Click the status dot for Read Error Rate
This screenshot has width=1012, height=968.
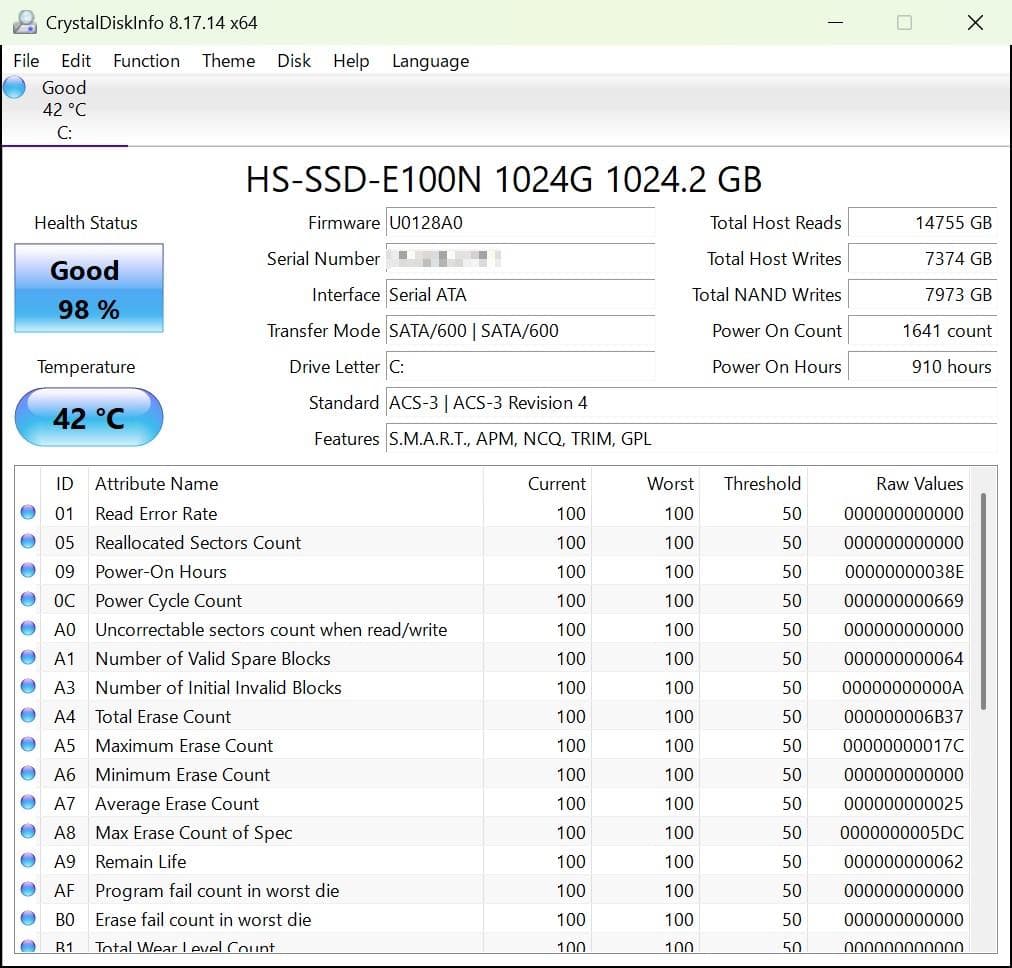pos(28,512)
